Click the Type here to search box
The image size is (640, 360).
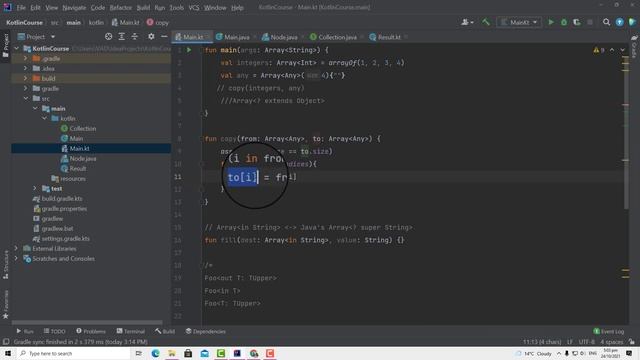click(x=74, y=353)
